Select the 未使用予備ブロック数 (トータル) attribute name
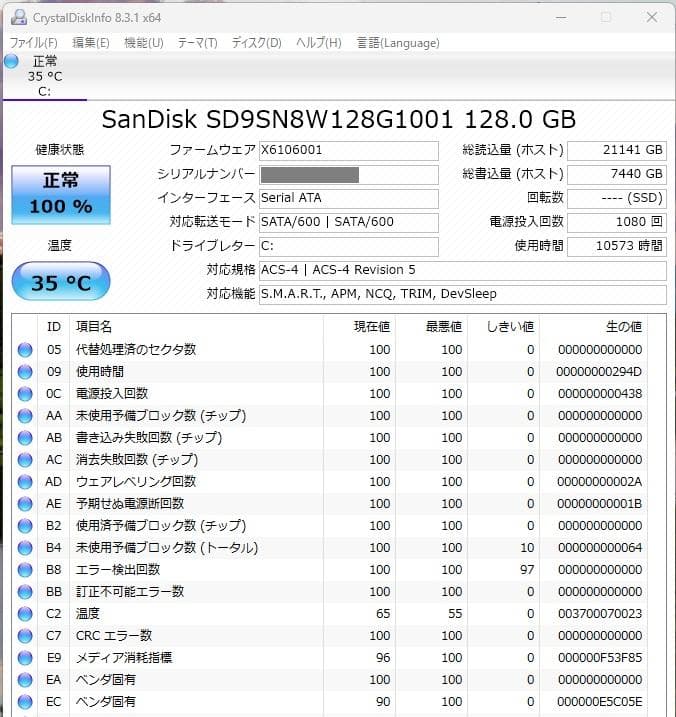This screenshot has width=676, height=717. click(167, 548)
